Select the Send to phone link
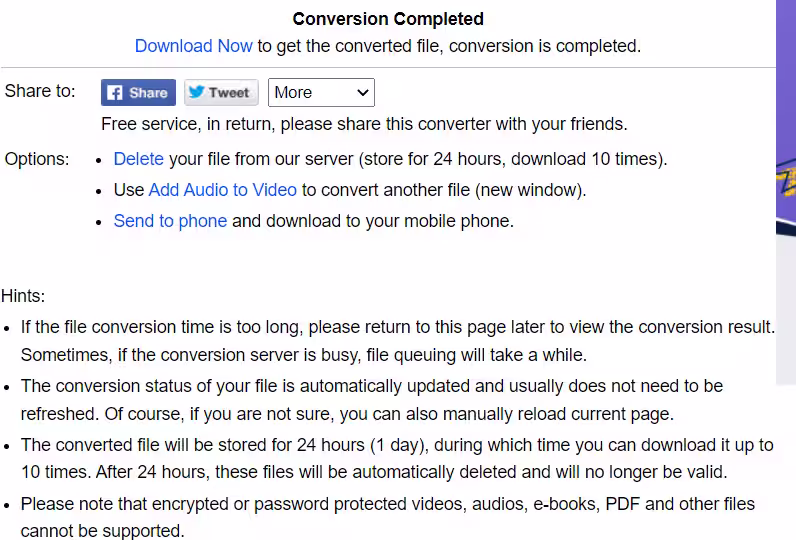 170,221
